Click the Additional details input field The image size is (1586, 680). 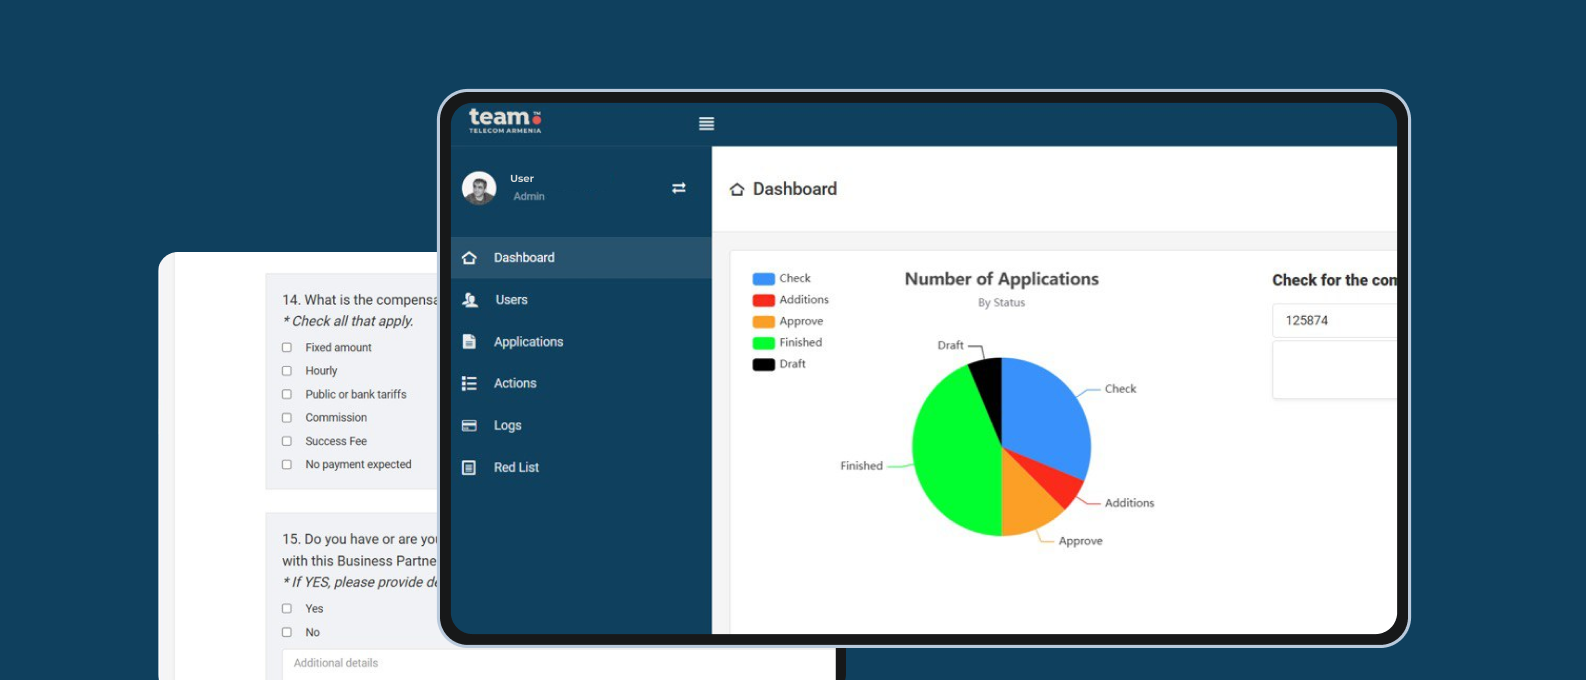point(558,664)
